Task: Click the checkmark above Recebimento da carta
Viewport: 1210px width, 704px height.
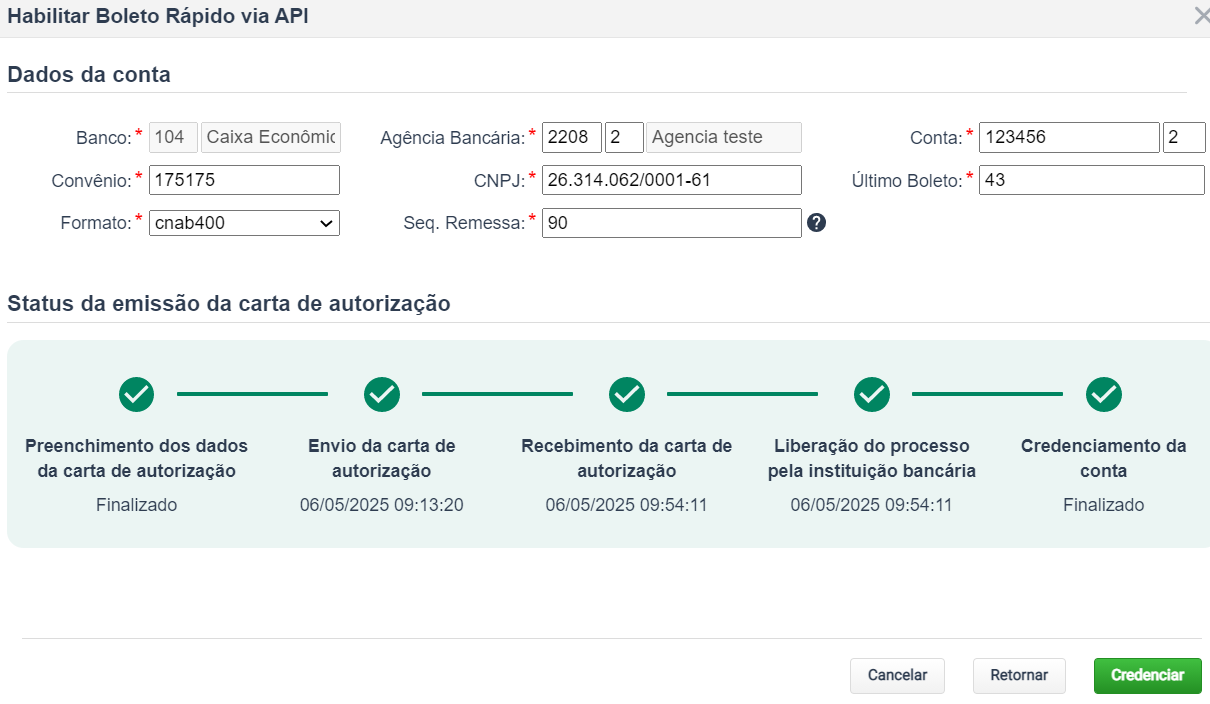Action: tap(627, 395)
